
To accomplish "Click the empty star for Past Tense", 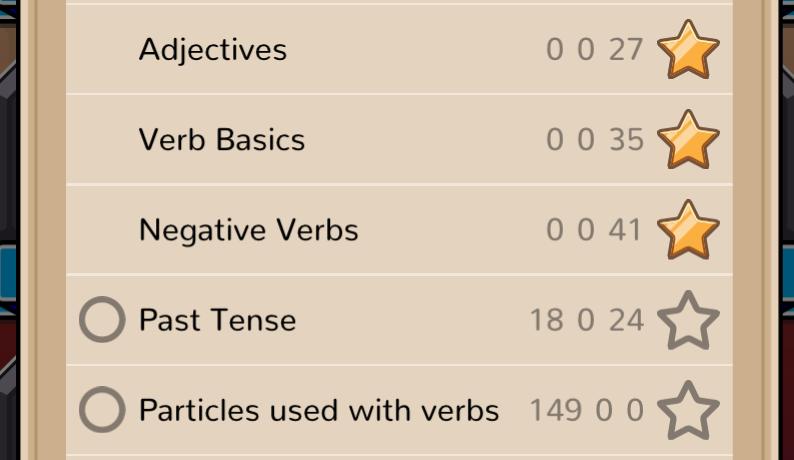I will 688,320.
